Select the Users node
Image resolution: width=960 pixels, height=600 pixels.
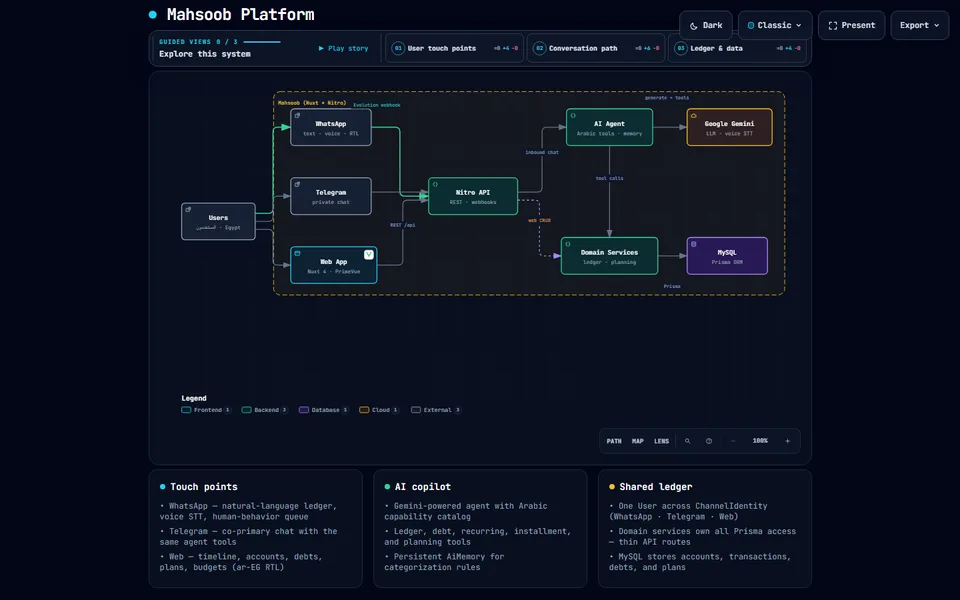coord(218,222)
